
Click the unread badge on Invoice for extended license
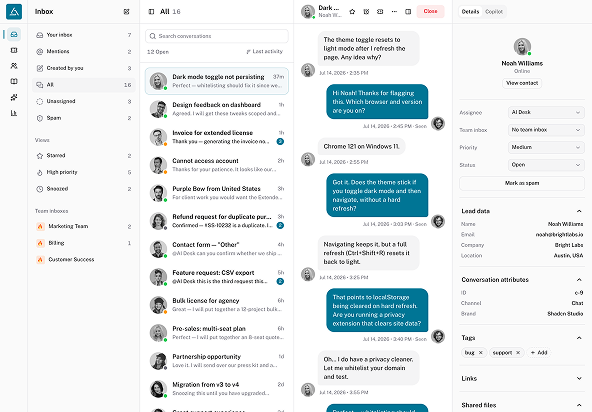[280, 142]
